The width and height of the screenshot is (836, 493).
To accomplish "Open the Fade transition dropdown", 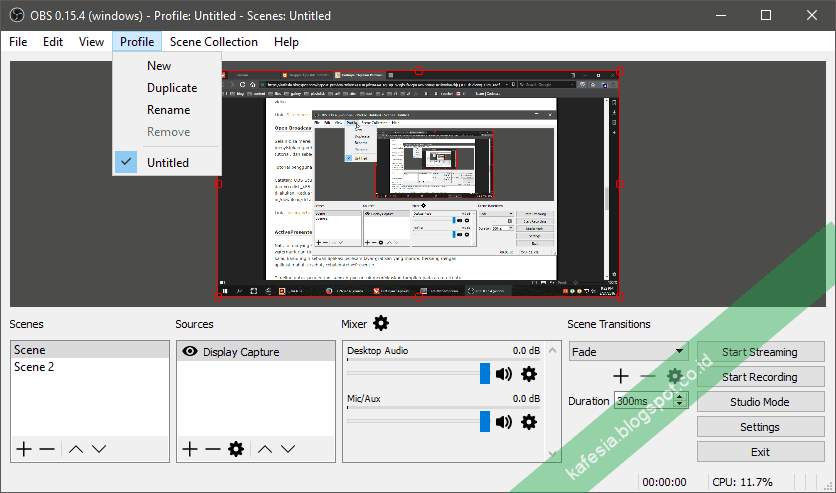I will pos(628,352).
